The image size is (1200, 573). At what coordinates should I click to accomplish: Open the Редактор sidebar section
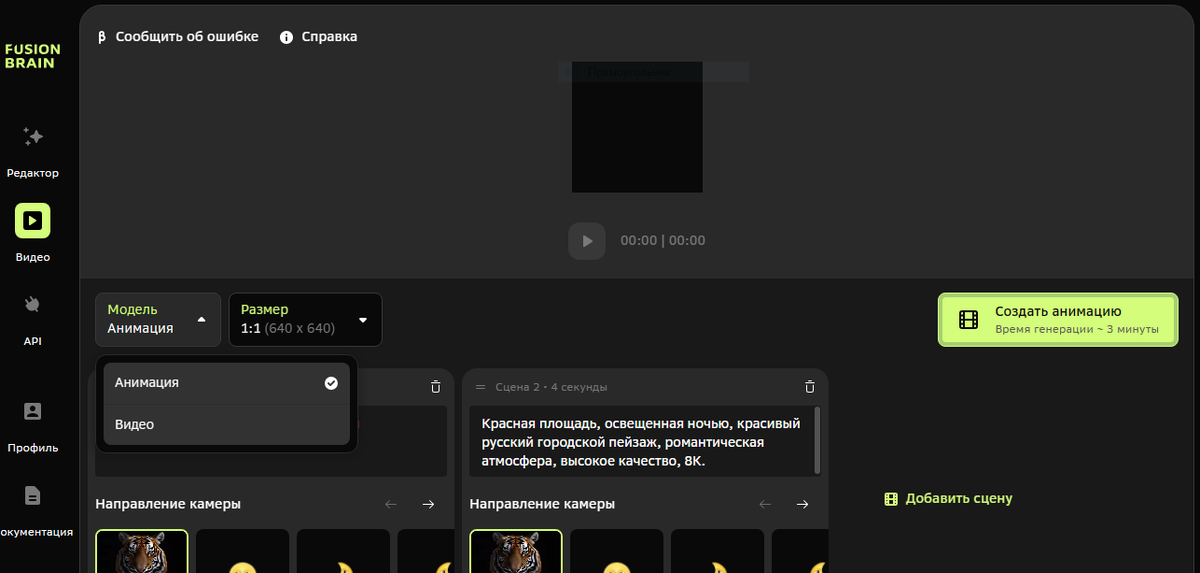(32, 152)
